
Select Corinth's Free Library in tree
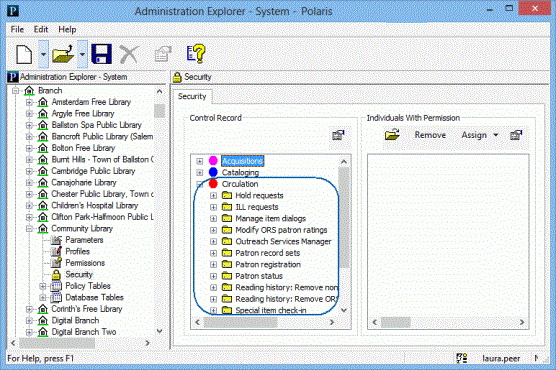(x=87, y=309)
